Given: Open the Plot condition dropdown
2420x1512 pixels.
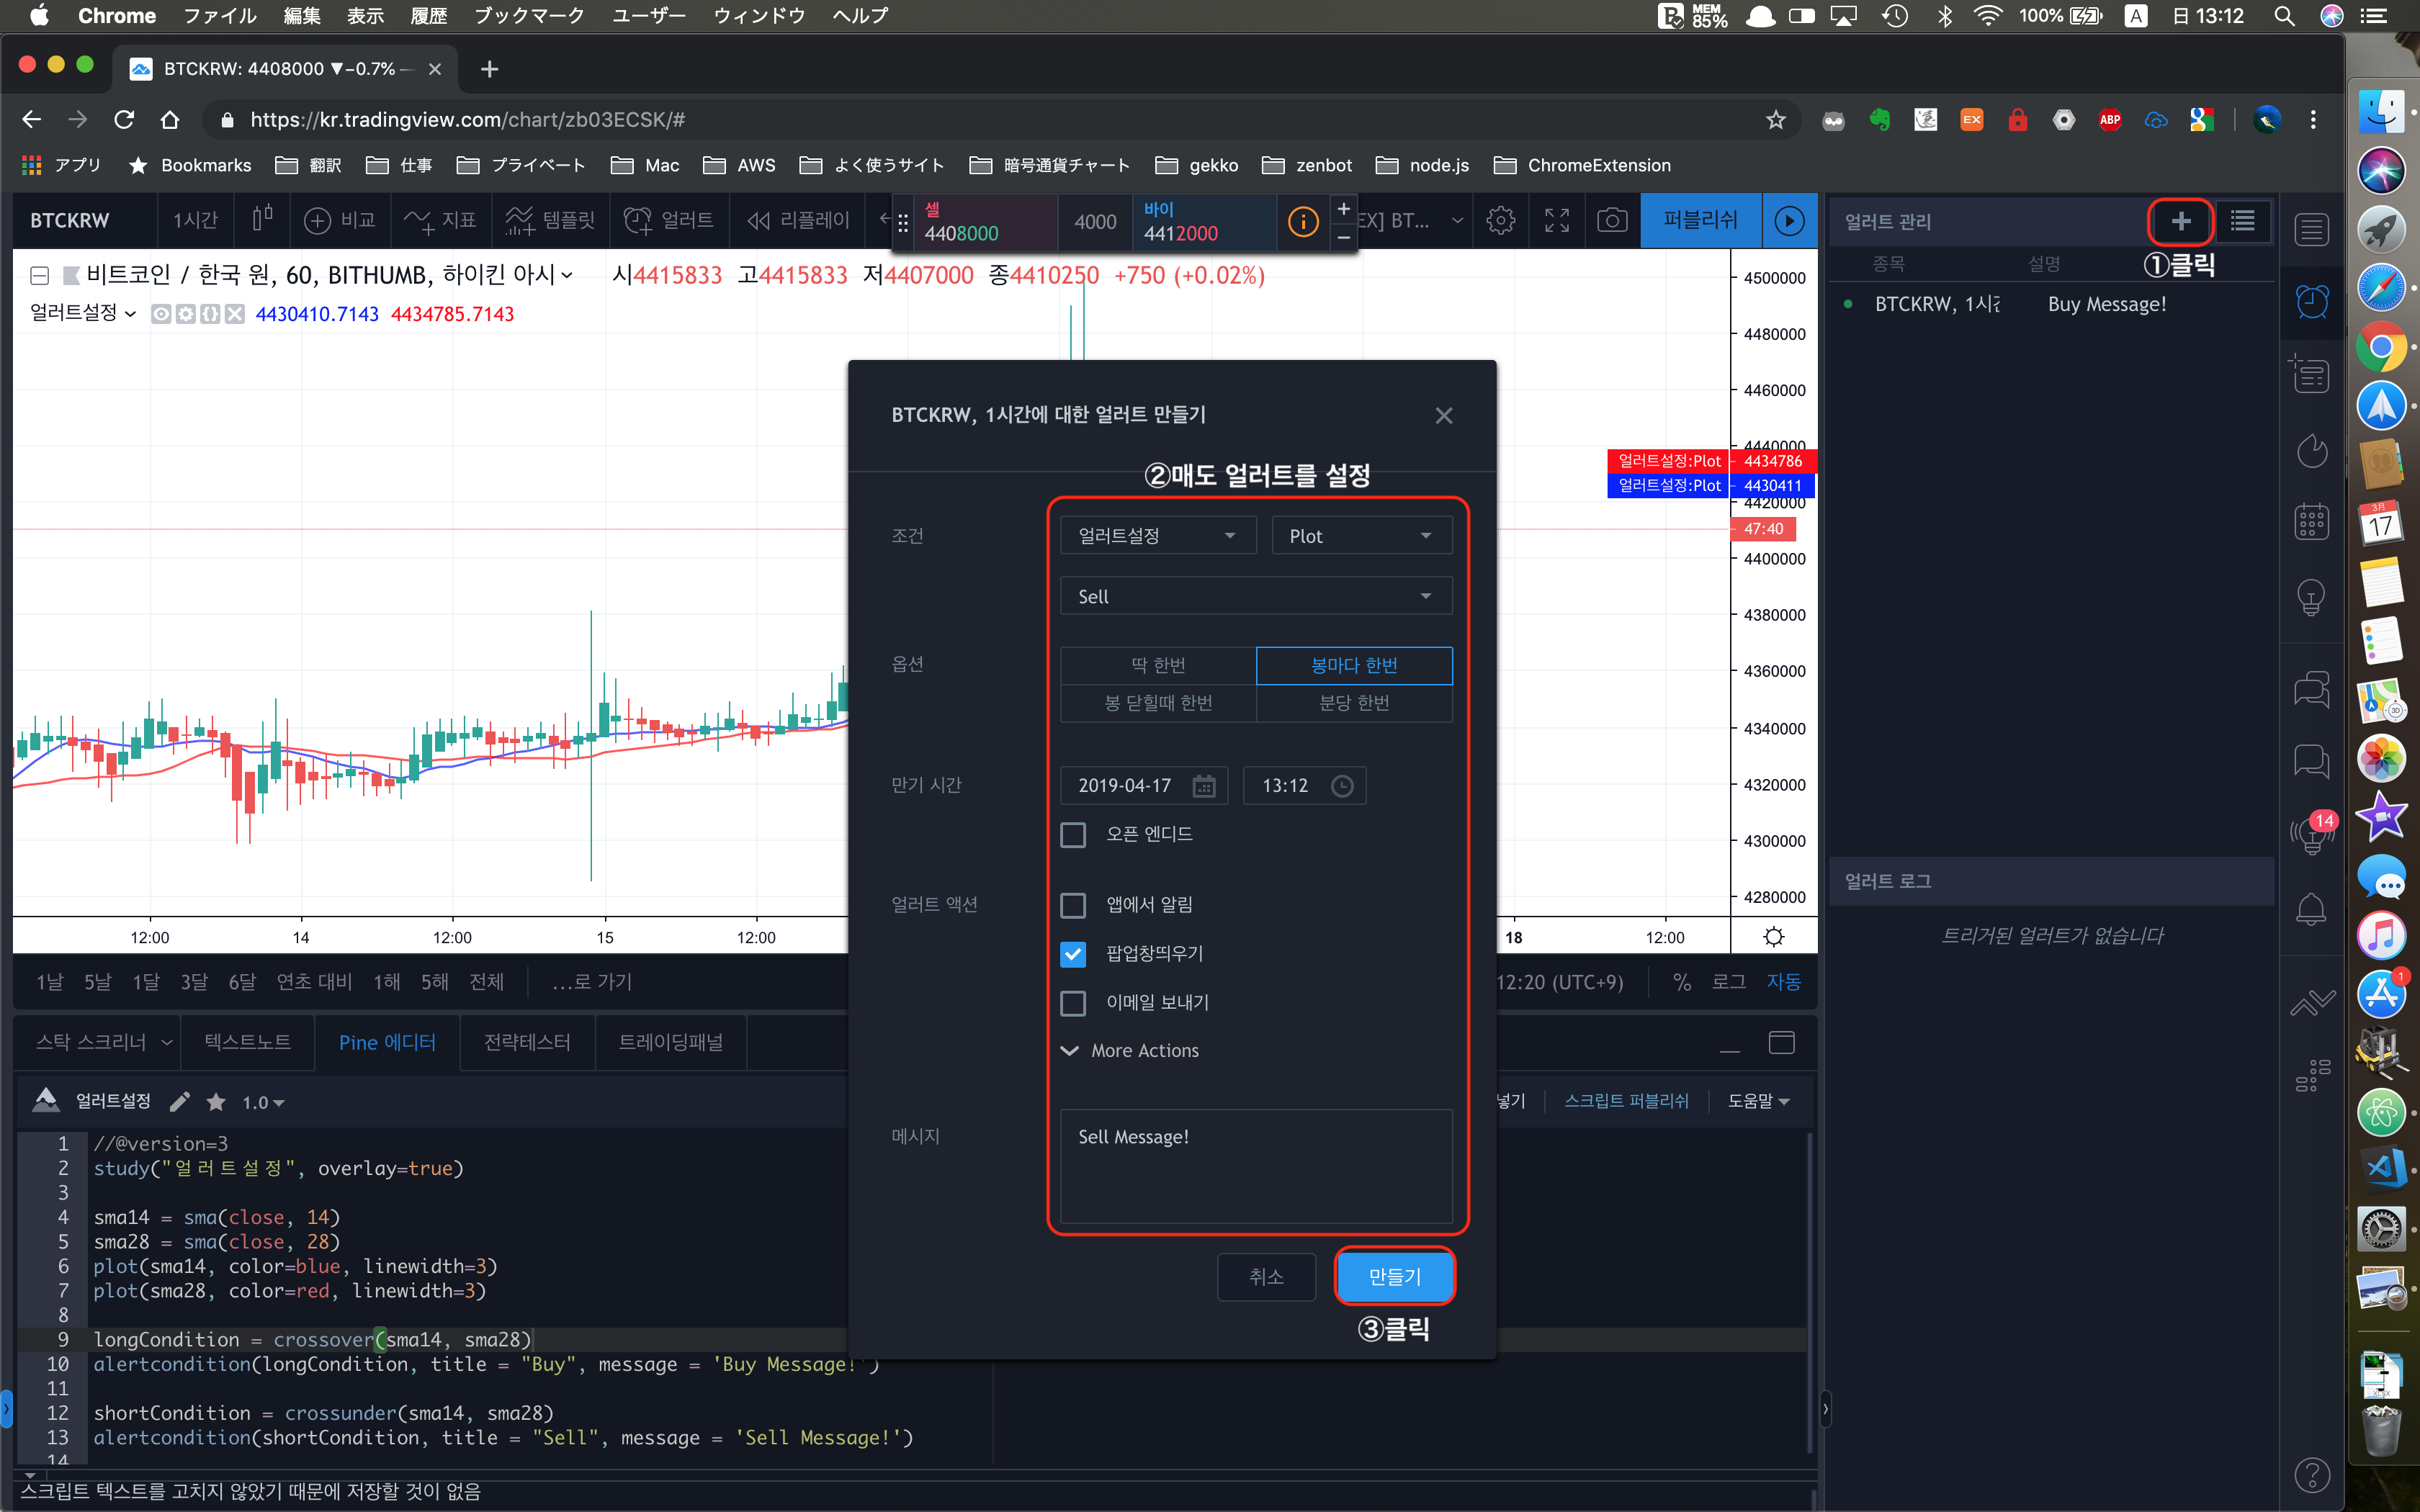Looking at the screenshot, I should (1362, 536).
